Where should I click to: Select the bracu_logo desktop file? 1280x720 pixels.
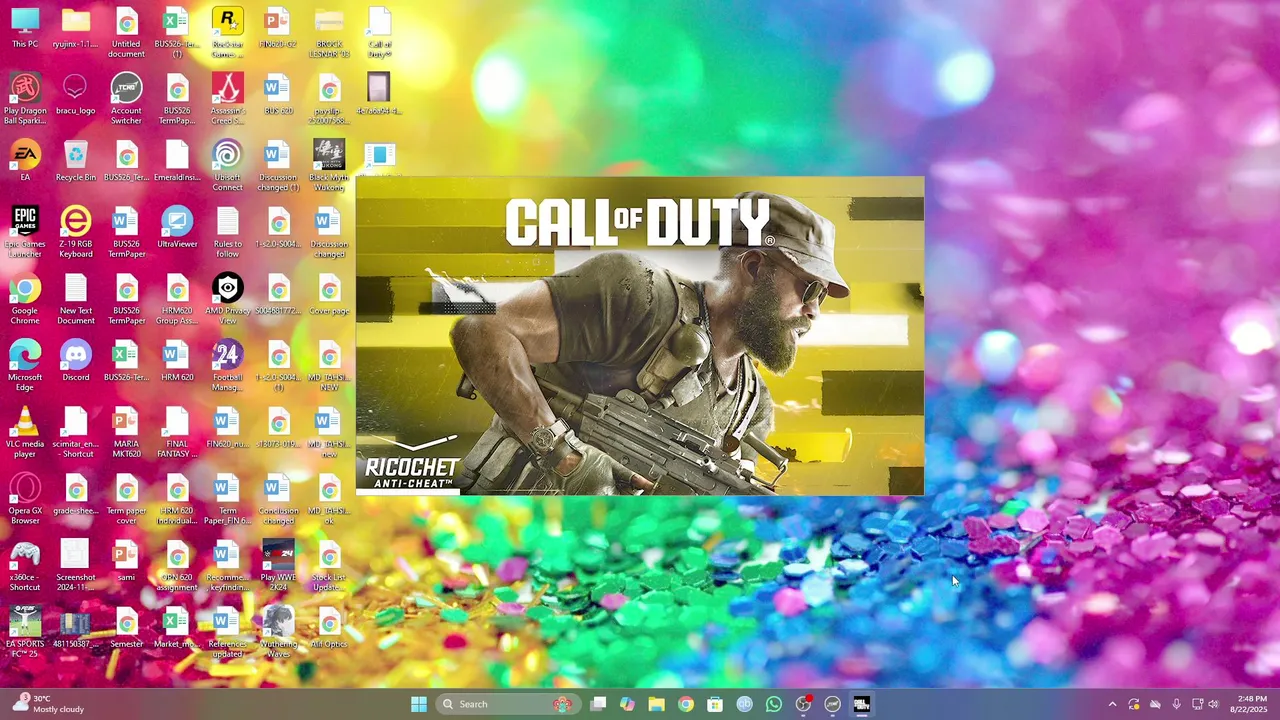[76, 96]
